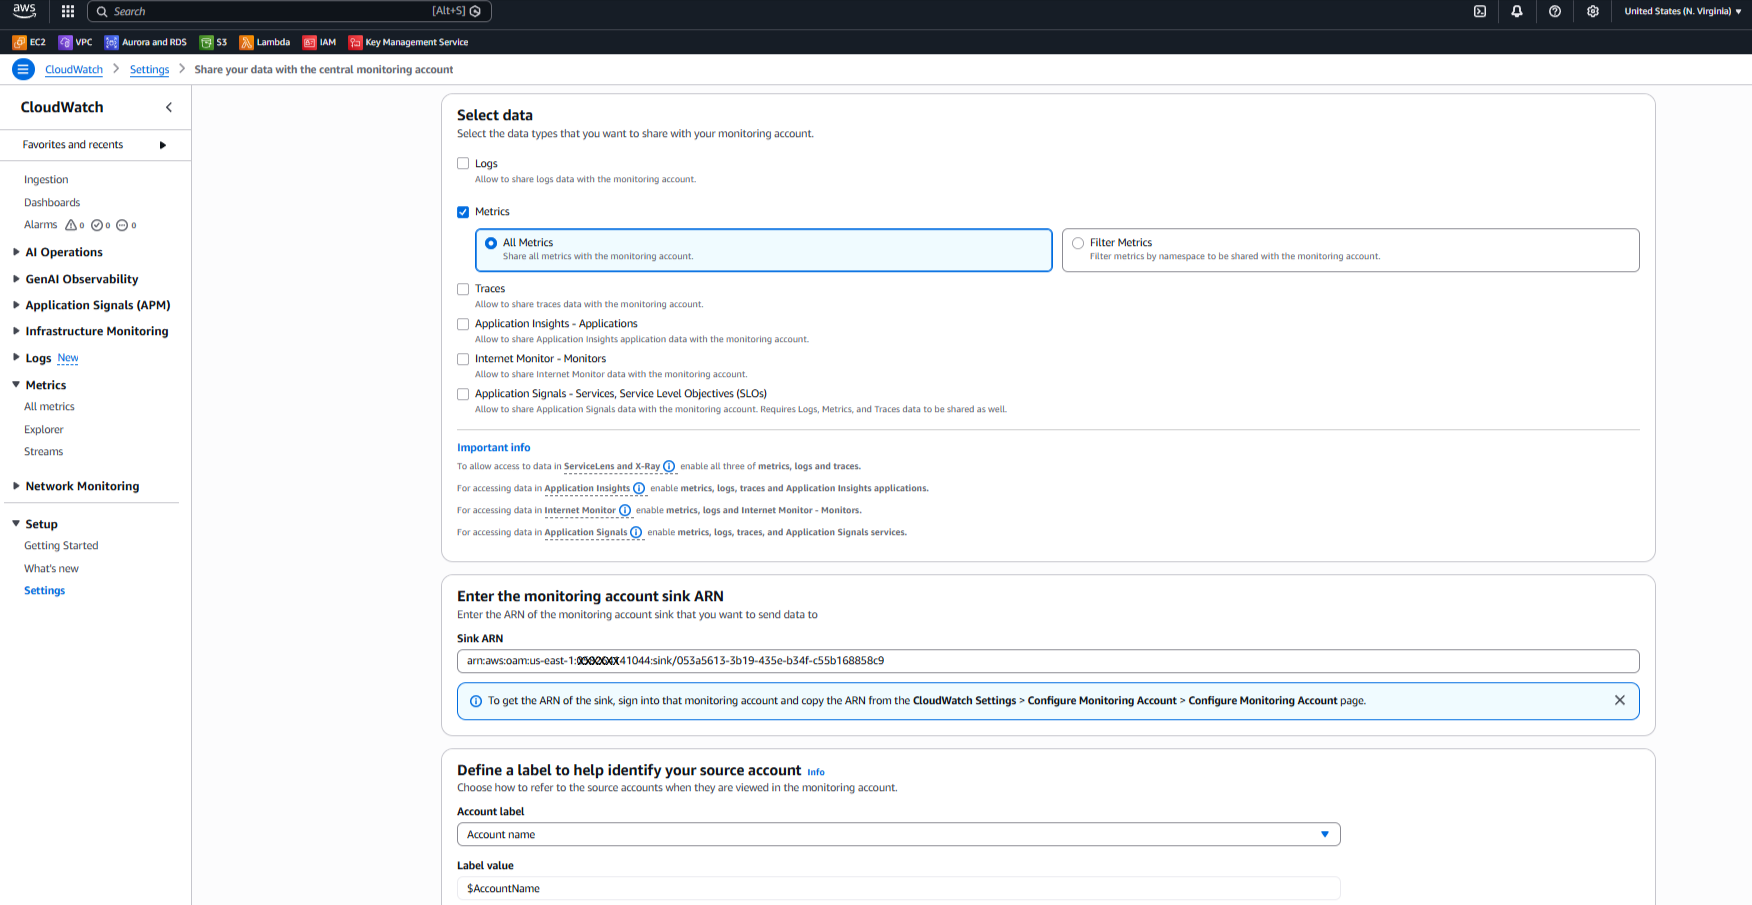Click the Settings breadcrumb link
Screen dimensions: 1752x905
point(149,69)
